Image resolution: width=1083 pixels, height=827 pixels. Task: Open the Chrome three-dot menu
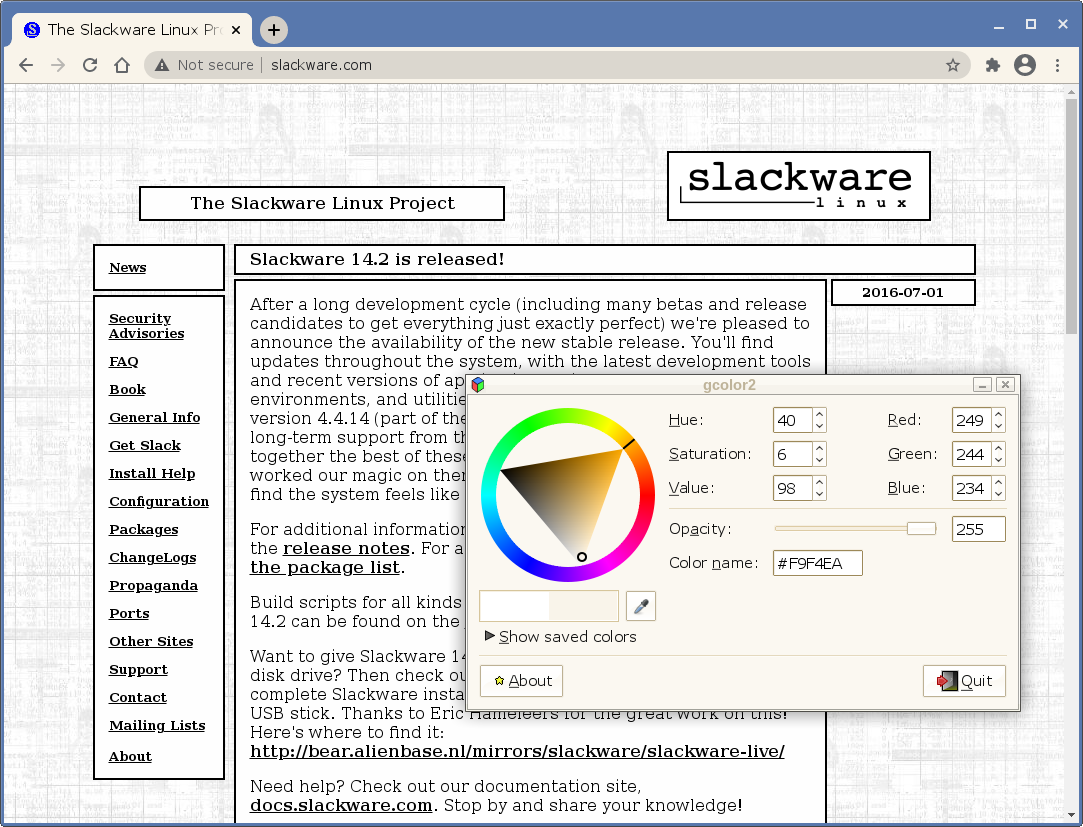coord(1058,65)
